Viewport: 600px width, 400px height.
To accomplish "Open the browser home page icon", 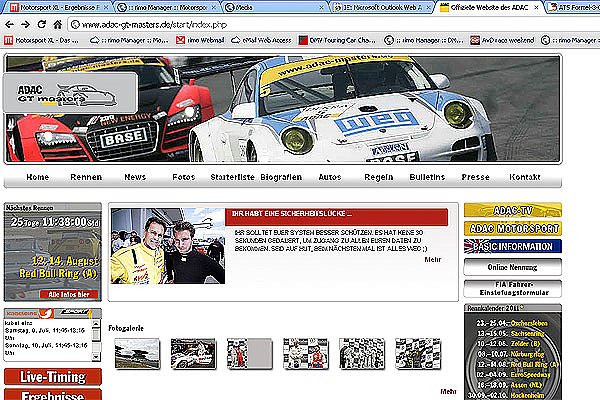I will click(57, 24).
